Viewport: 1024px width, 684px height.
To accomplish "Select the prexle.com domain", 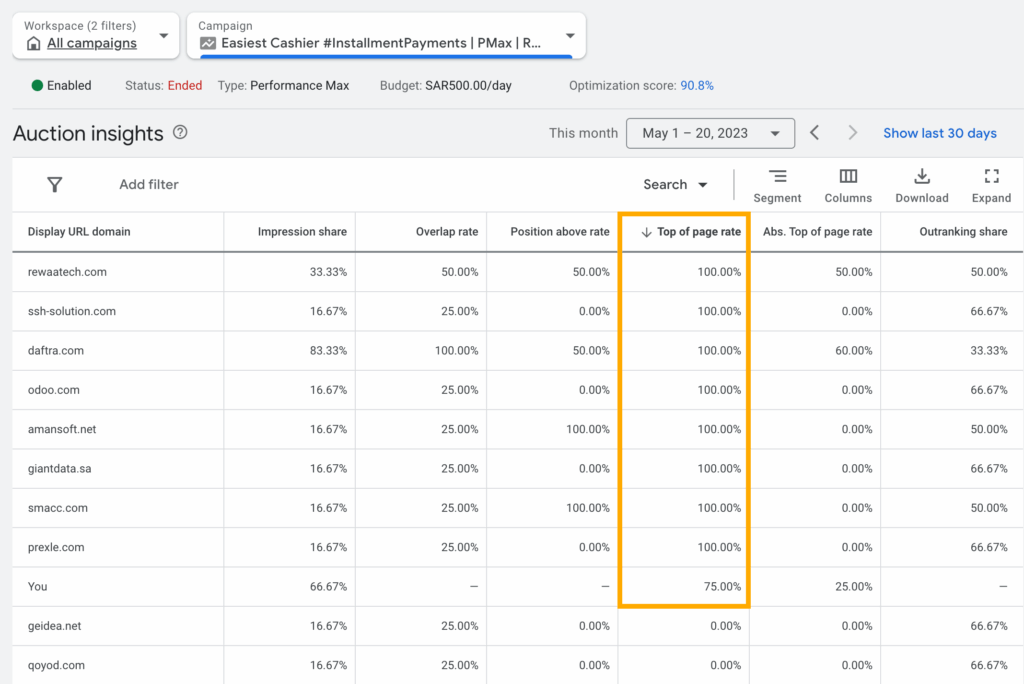I will click(56, 547).
